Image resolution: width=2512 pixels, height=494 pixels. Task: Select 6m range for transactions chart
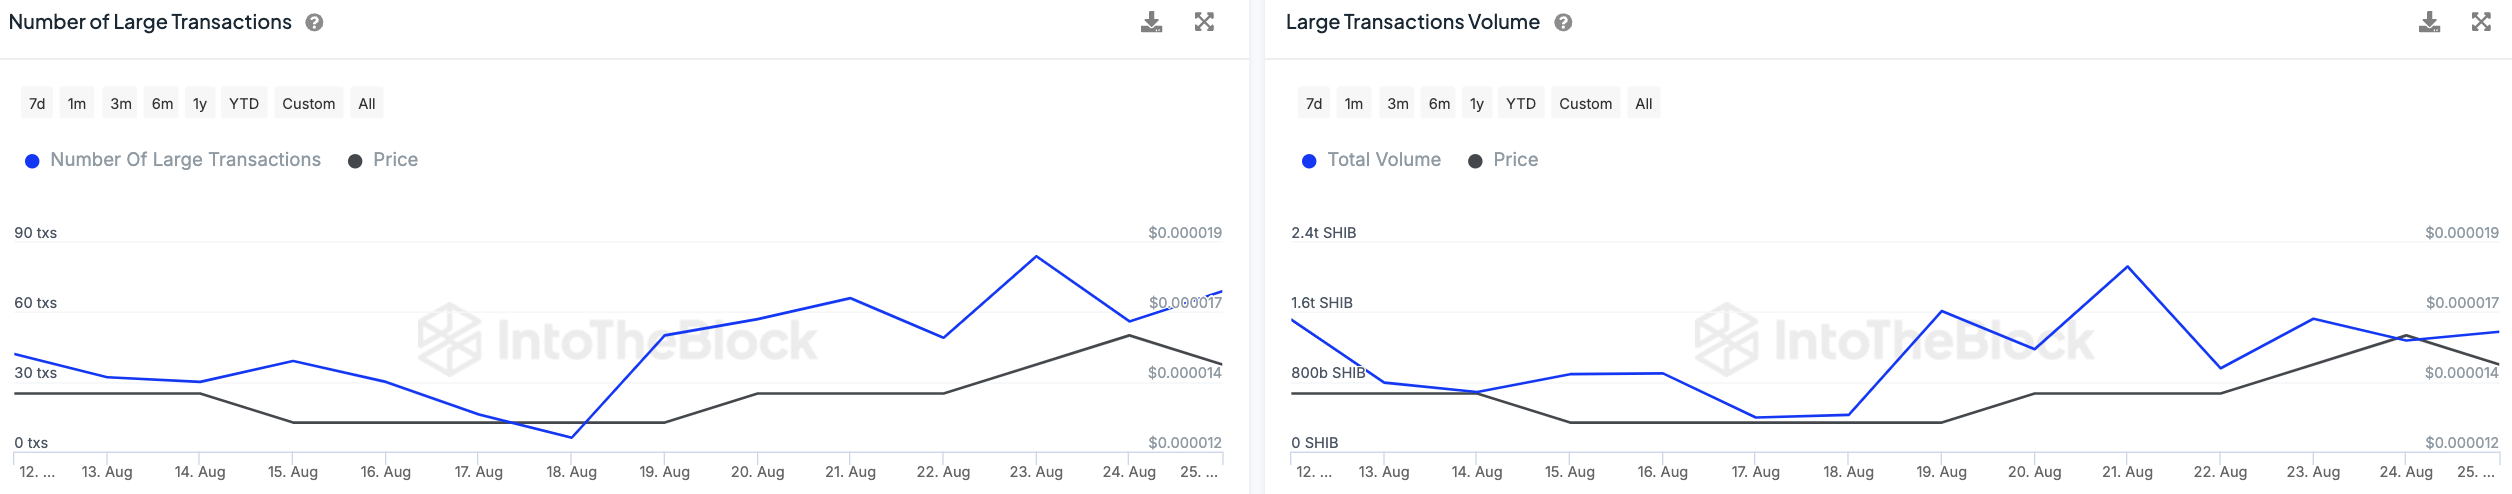coord(162,103)
